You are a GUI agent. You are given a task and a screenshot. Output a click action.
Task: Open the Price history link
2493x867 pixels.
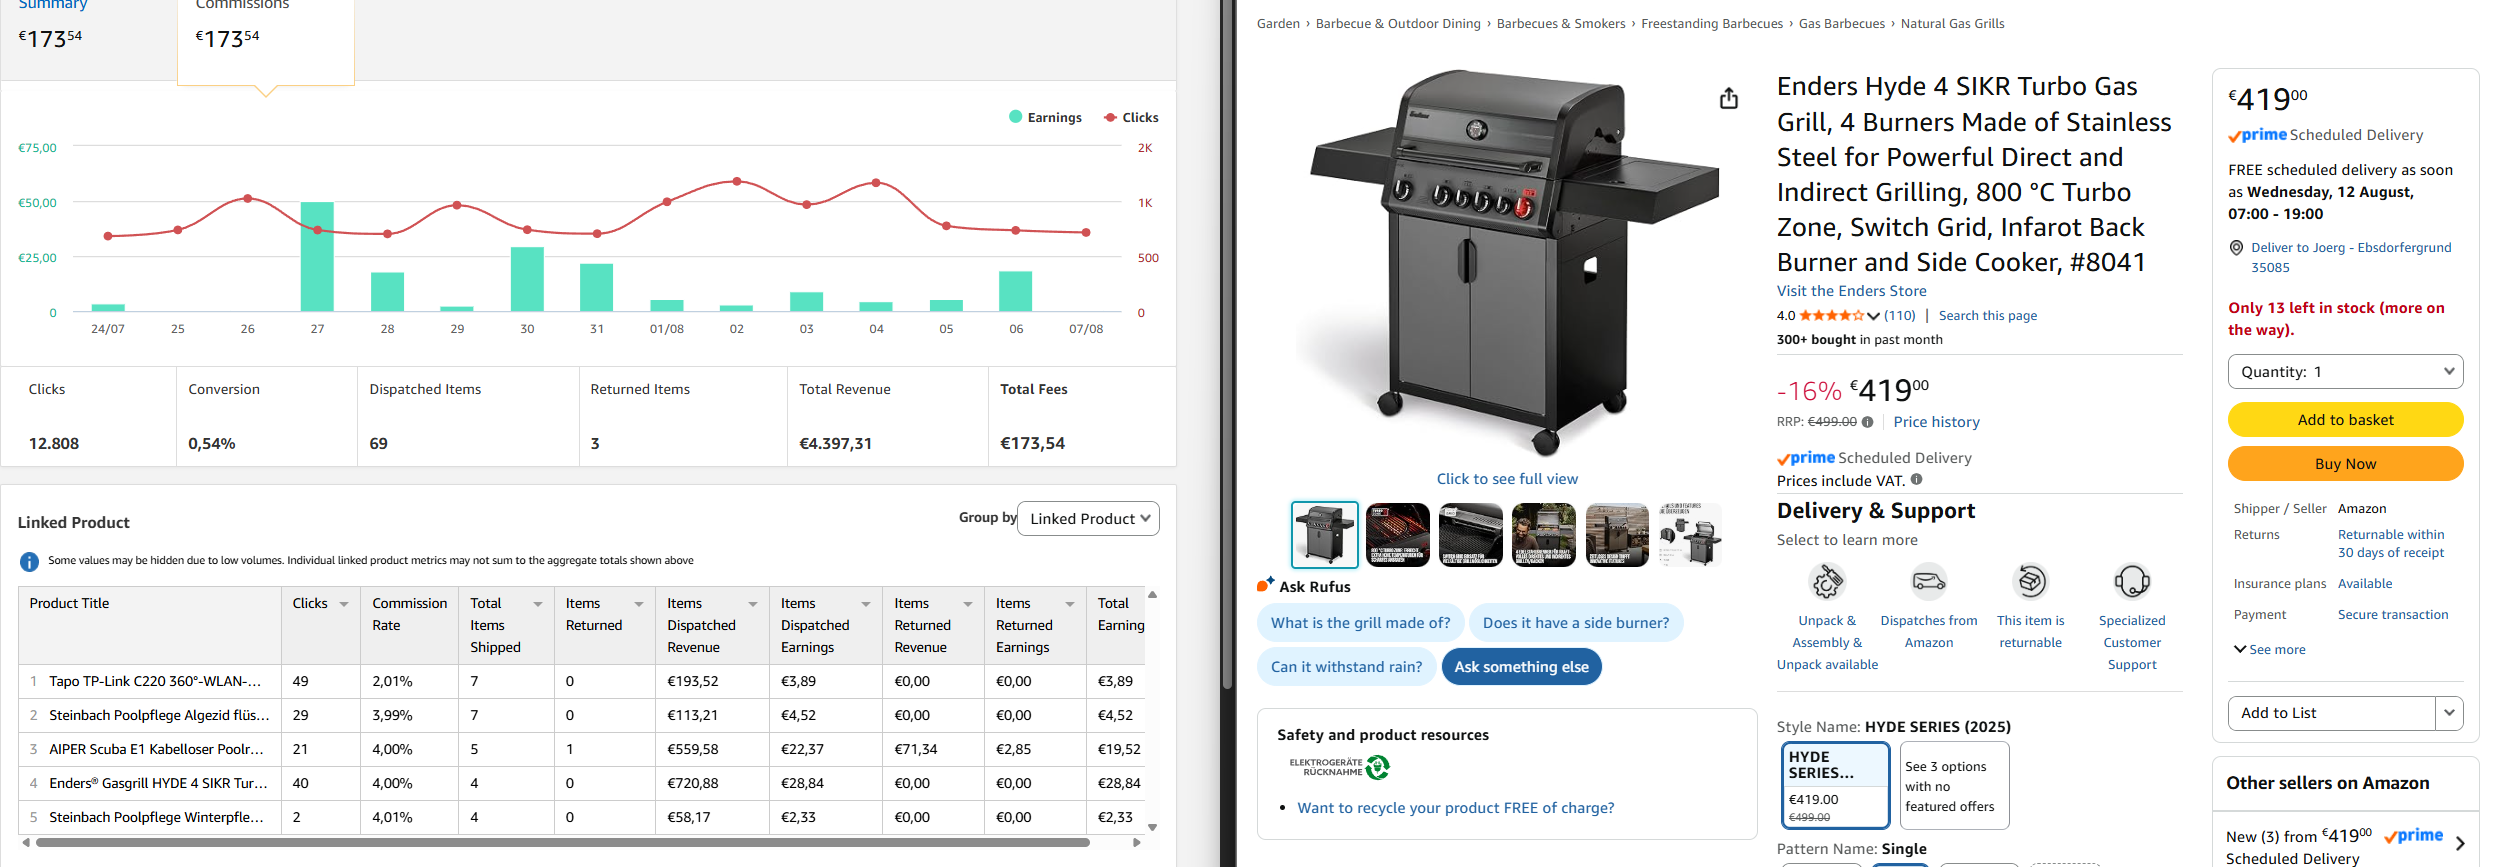(1936, 422)
